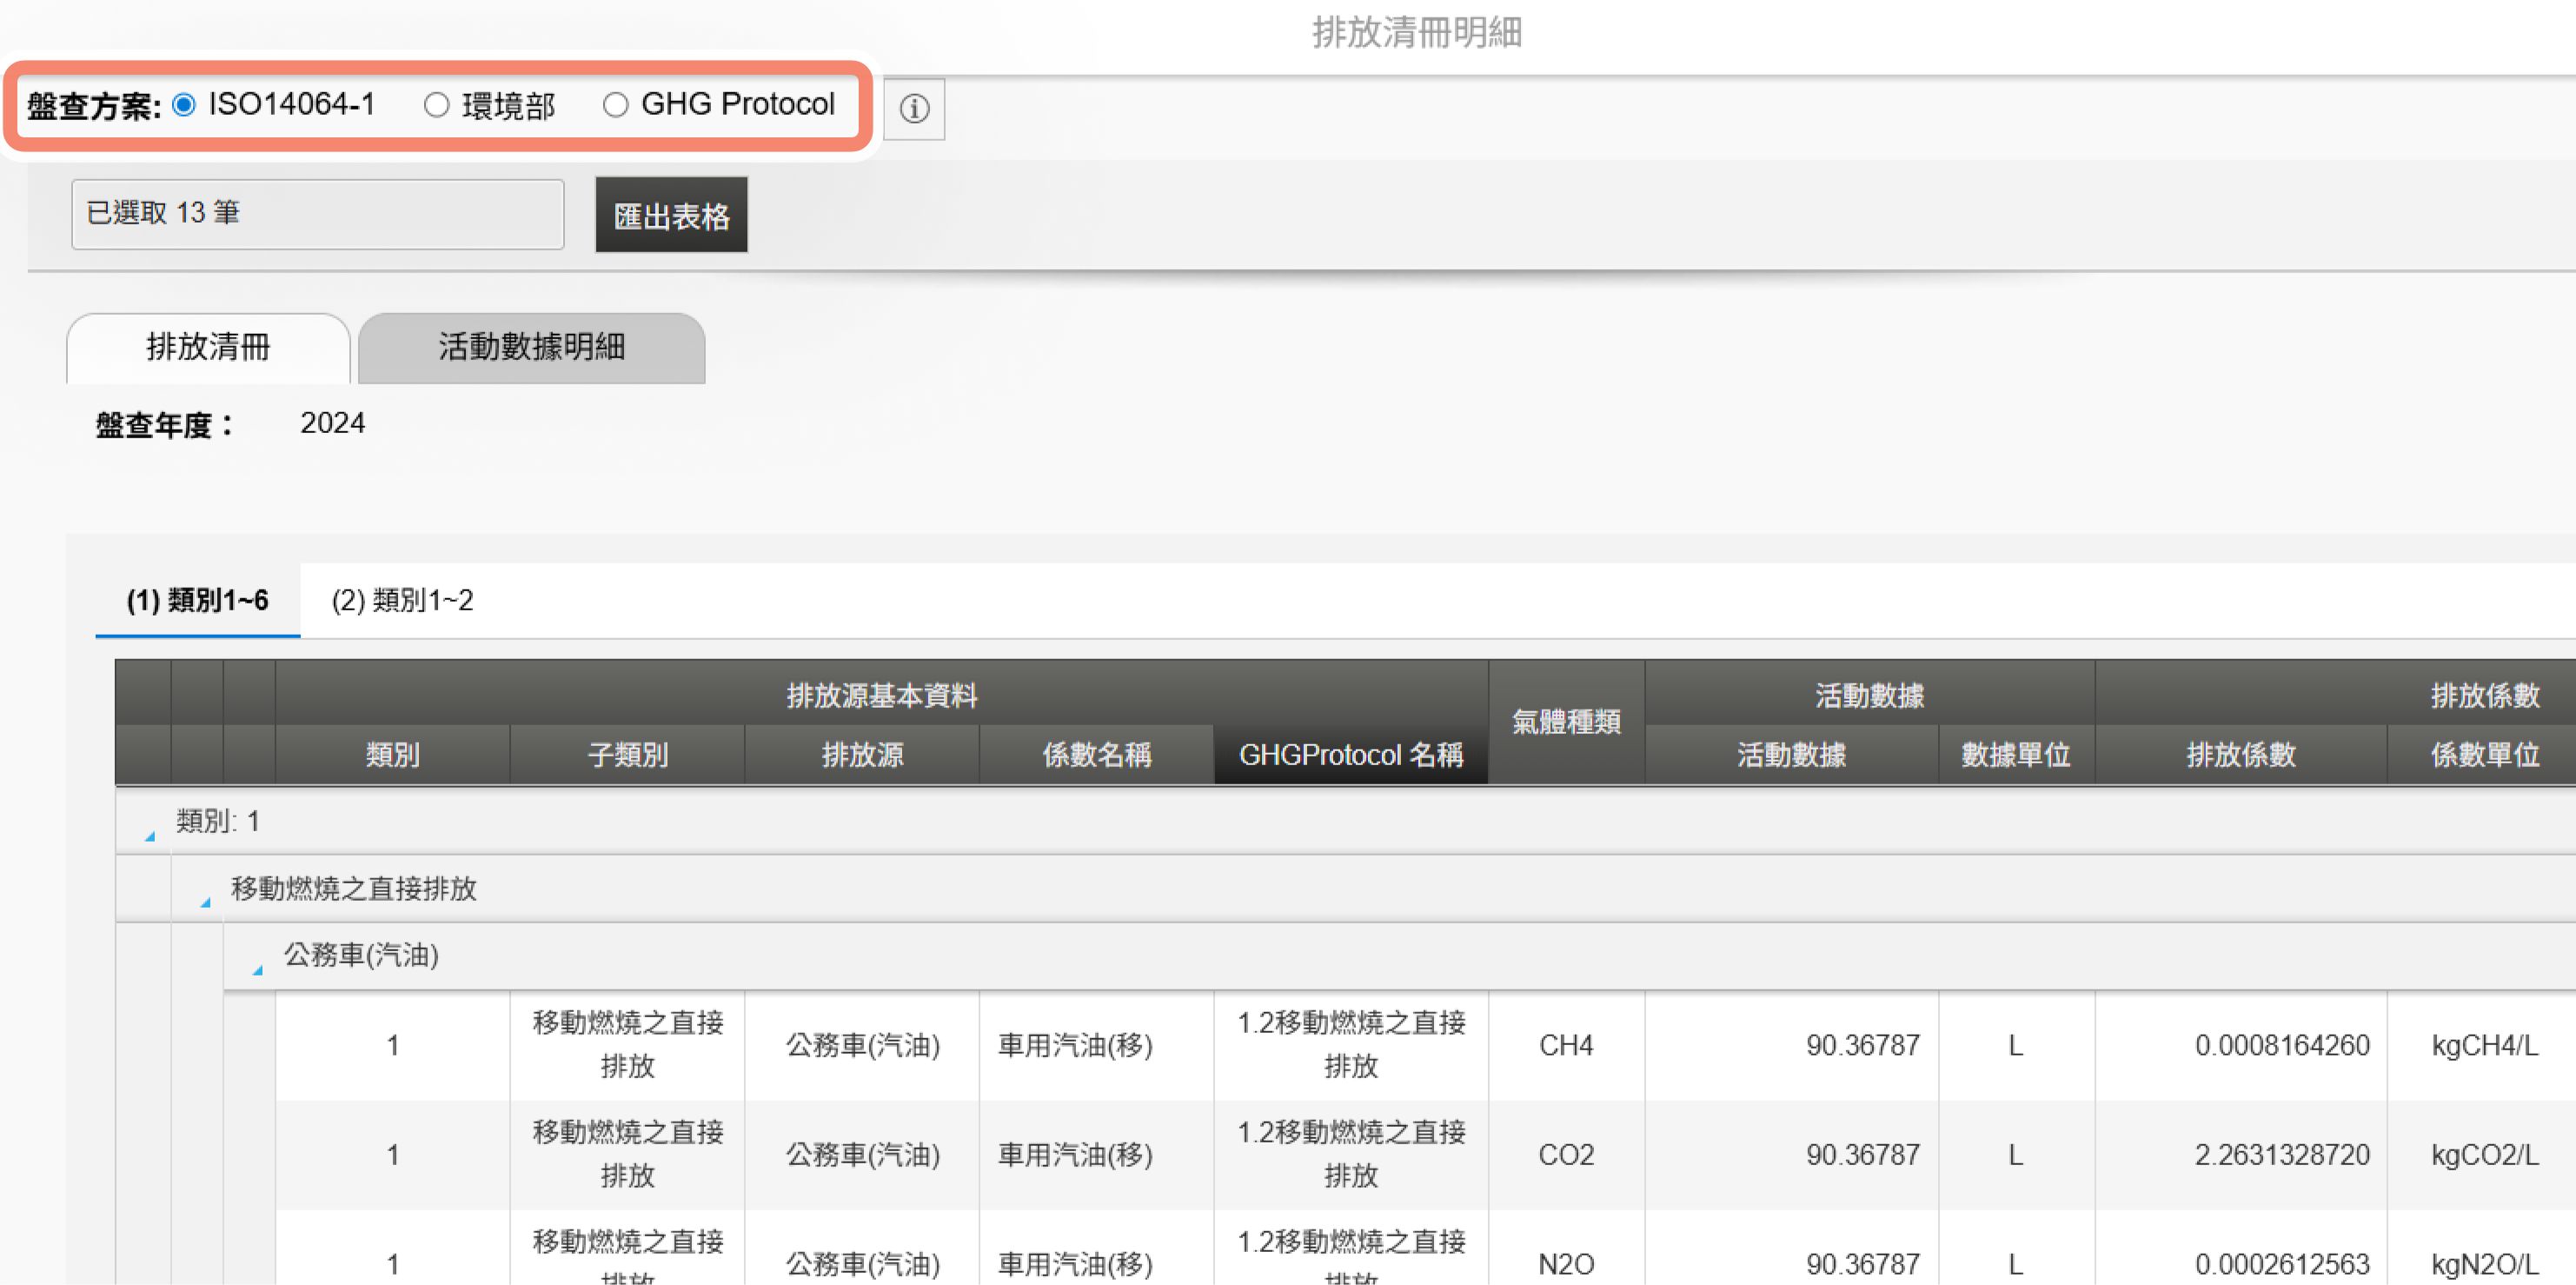
Task: Click the 2.2631328720 emission factor cell
Action: pyautogui.click(x=2281, y=1154)
